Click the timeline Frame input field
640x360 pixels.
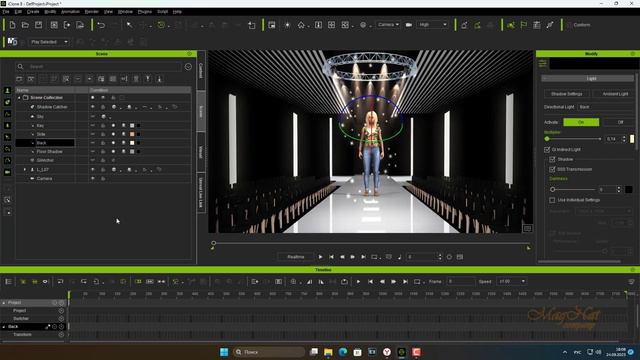(461, 282)
